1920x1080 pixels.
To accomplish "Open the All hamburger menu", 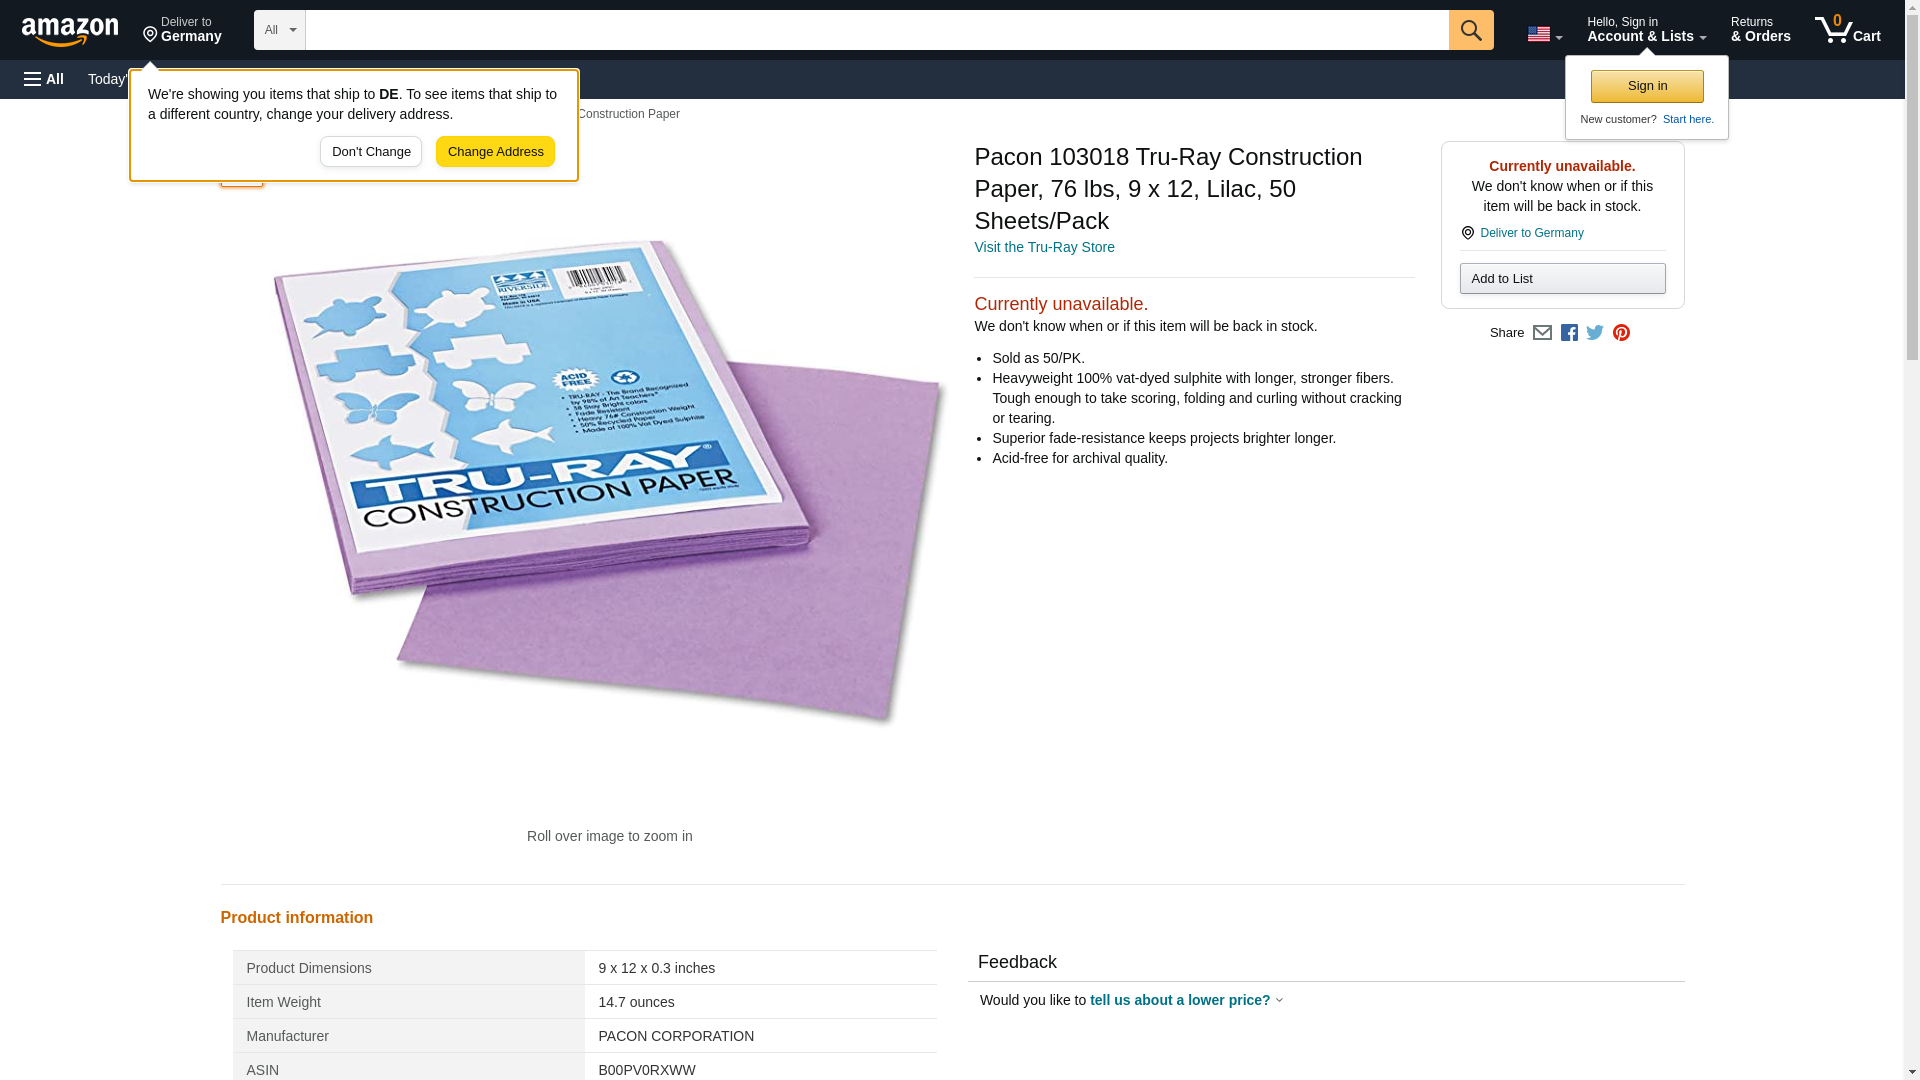I will [x=44, y=79].
